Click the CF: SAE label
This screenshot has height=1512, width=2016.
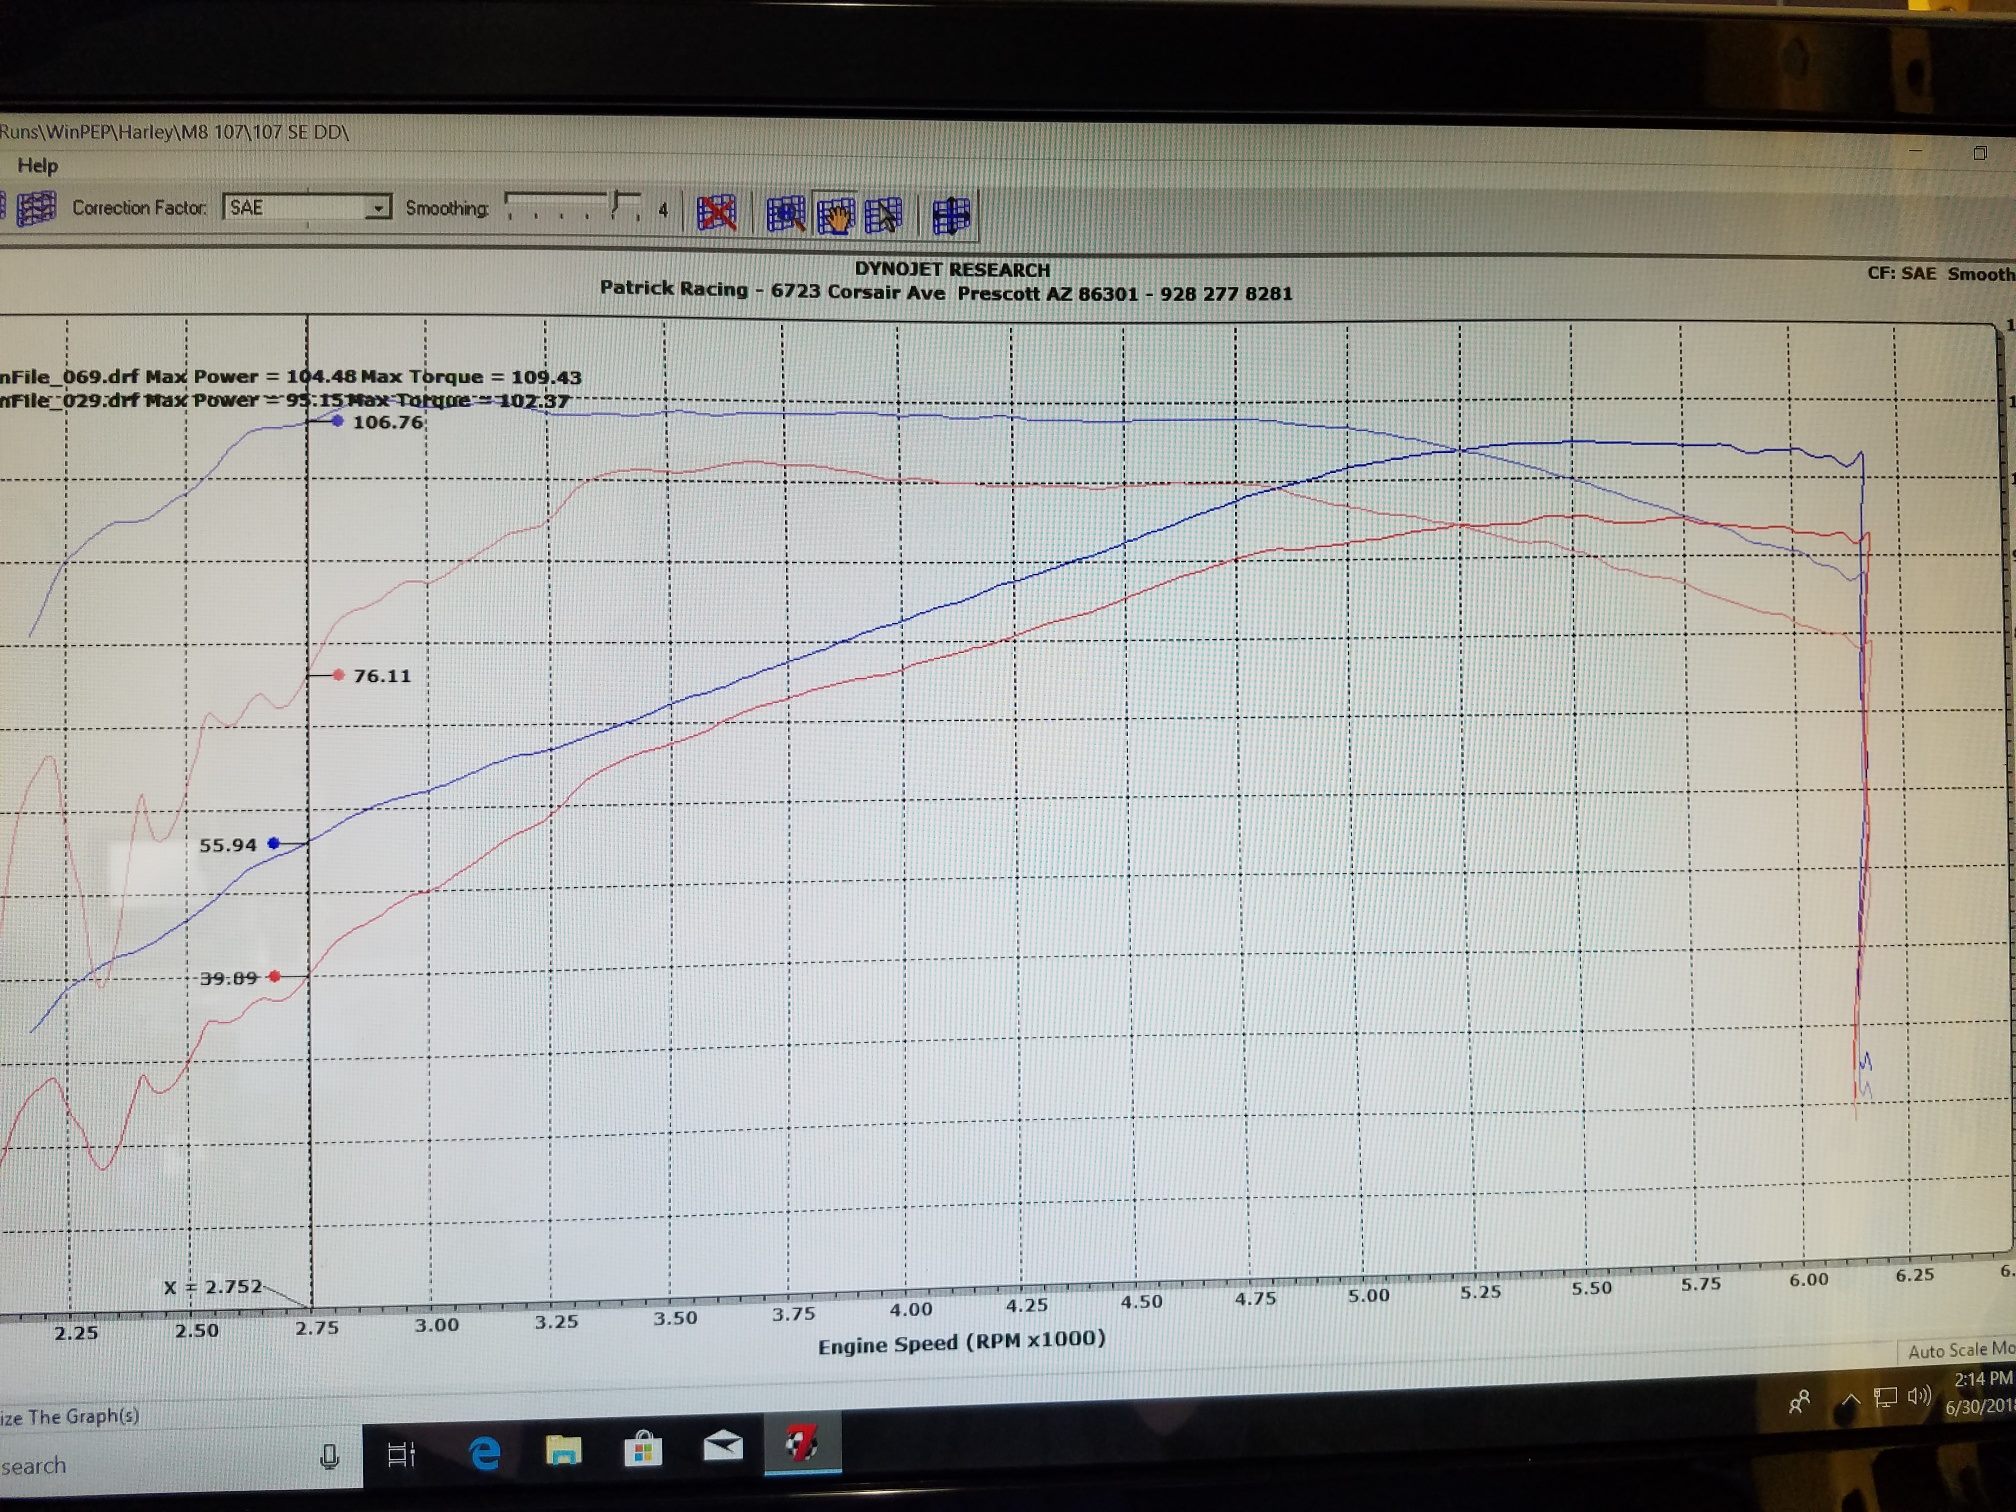point(1901,273)
